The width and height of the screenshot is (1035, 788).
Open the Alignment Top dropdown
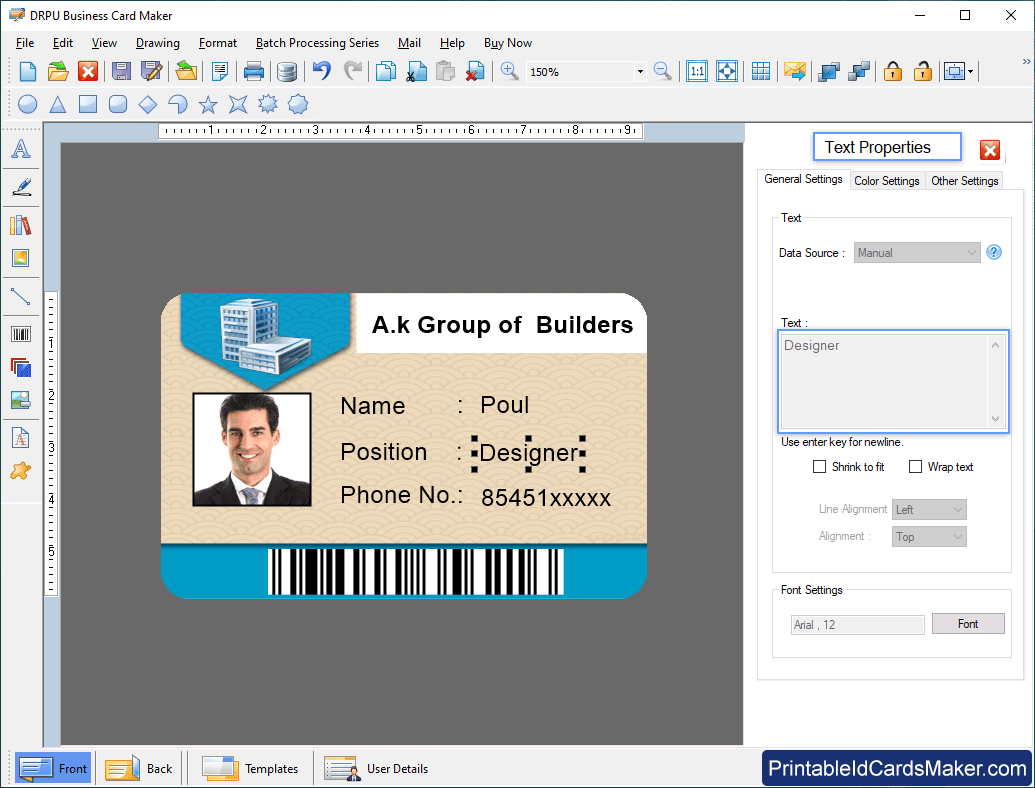click(x=929, y=537)
